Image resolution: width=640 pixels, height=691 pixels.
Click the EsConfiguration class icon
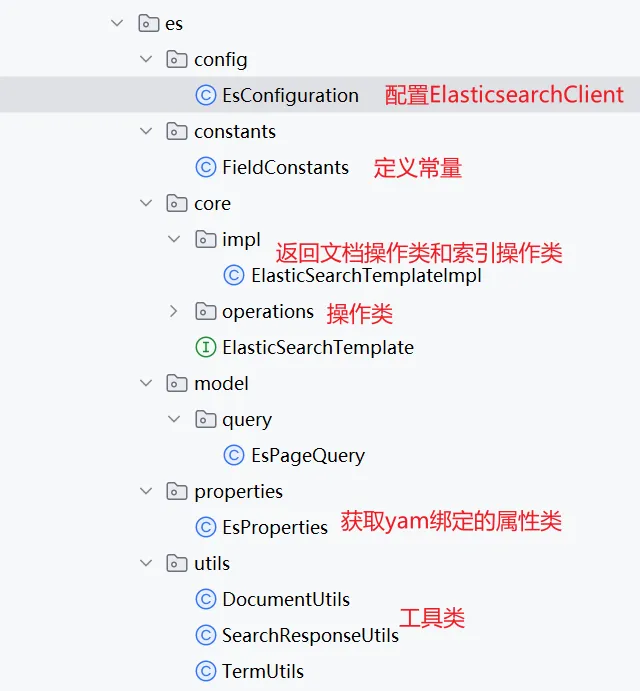point(205,95)
